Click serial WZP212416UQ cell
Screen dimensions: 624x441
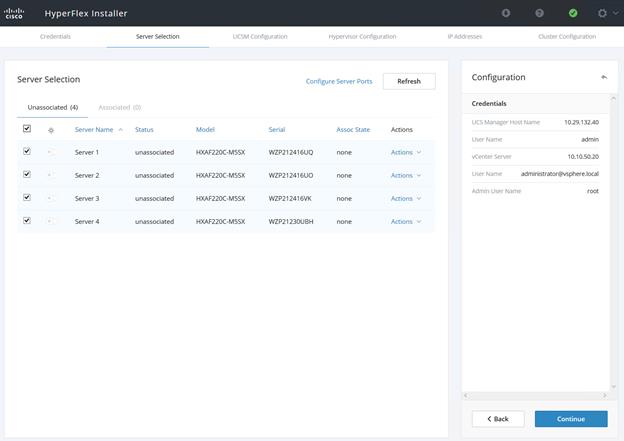291,152
